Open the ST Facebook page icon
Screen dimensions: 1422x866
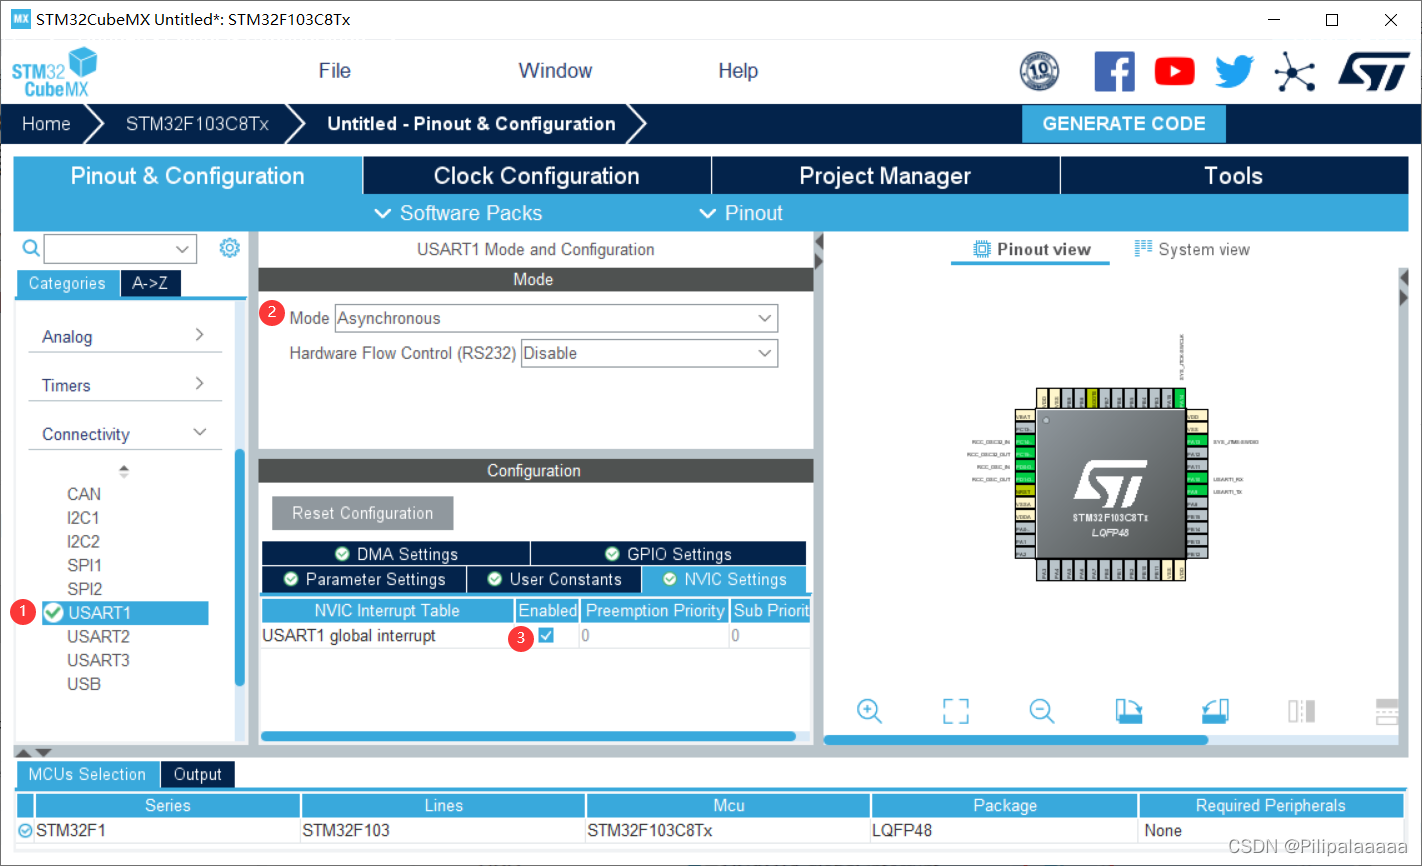click(1114, 71)
